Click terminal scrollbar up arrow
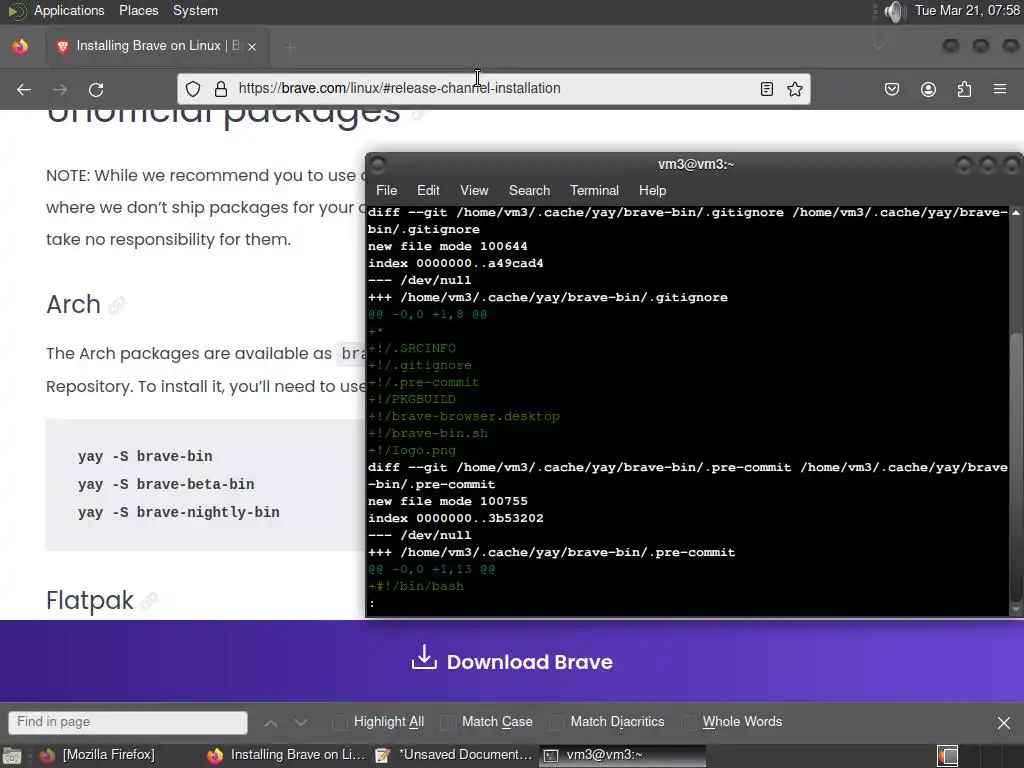Viewport: 1024px width, 768px height. click(x=1016, y=213)
